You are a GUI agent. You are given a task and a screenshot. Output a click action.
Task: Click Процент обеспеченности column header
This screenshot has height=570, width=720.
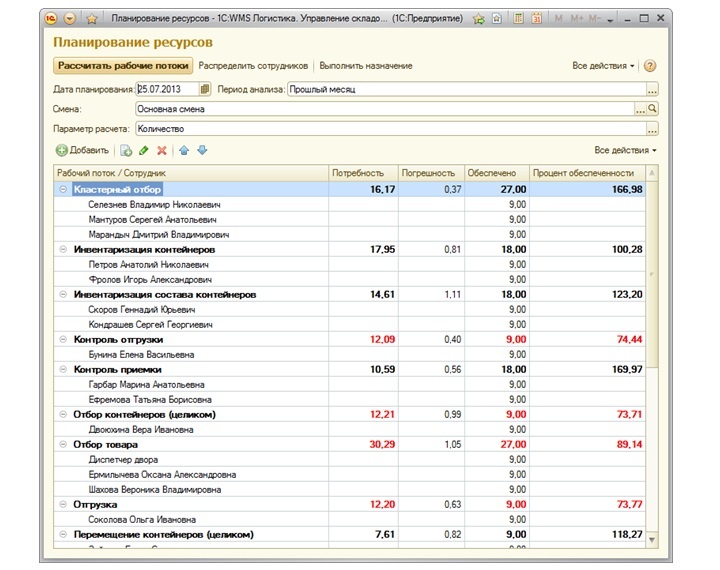click(587, 173)
